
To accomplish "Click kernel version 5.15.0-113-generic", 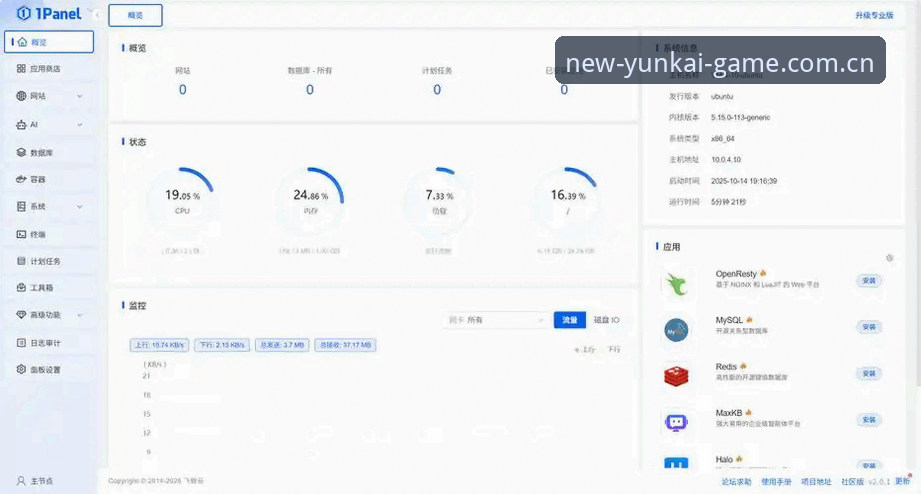I will (x=740, y=117).
